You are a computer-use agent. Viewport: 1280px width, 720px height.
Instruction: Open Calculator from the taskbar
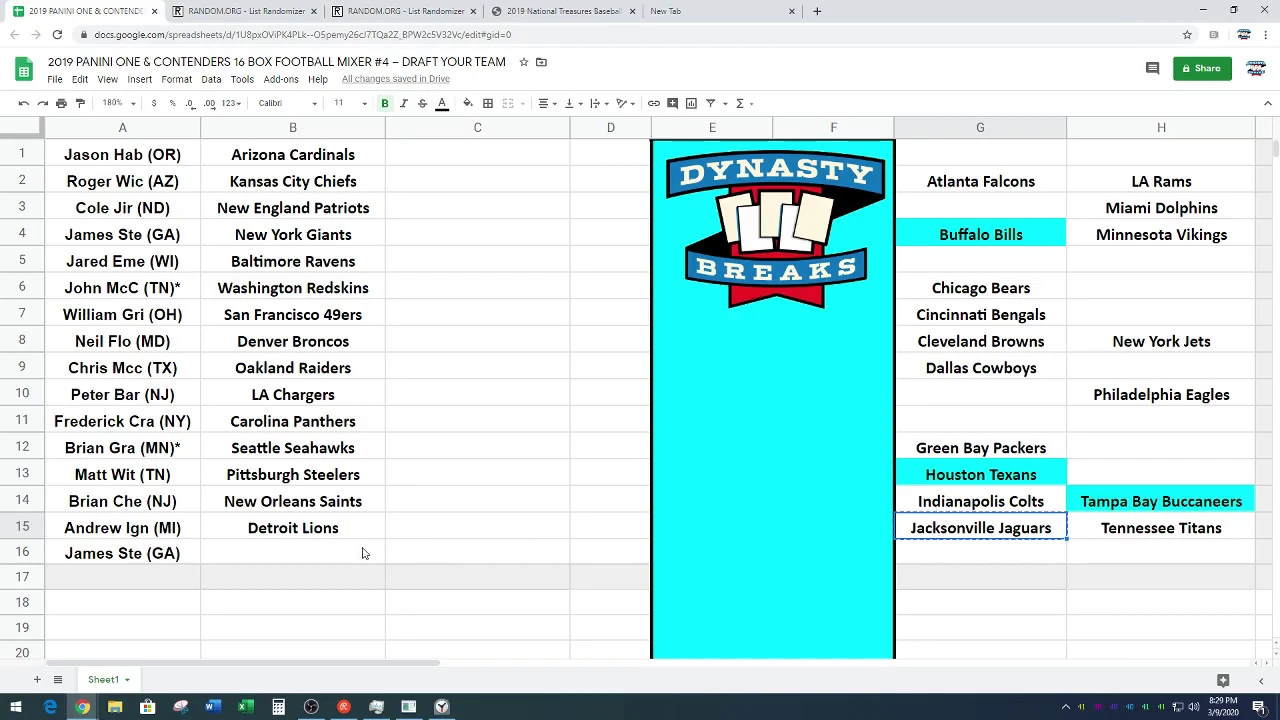(278, 707)
